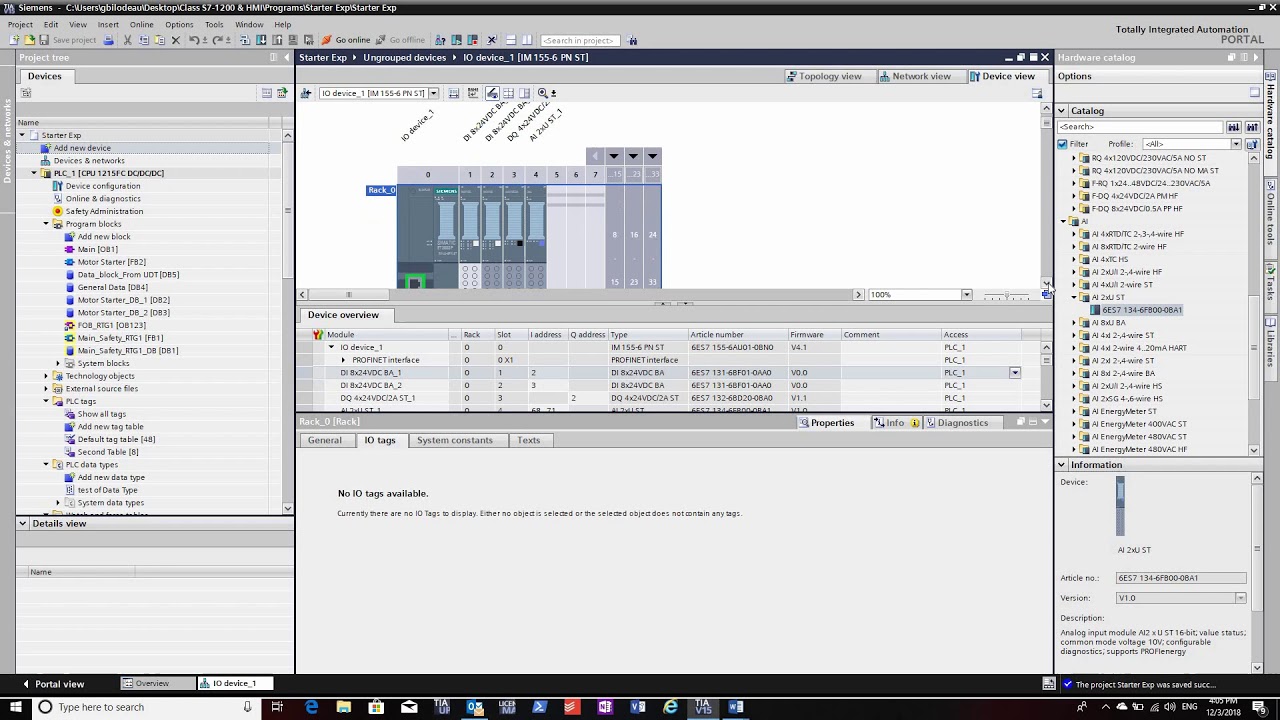Expand the Technology objects folder

[46, 376]
